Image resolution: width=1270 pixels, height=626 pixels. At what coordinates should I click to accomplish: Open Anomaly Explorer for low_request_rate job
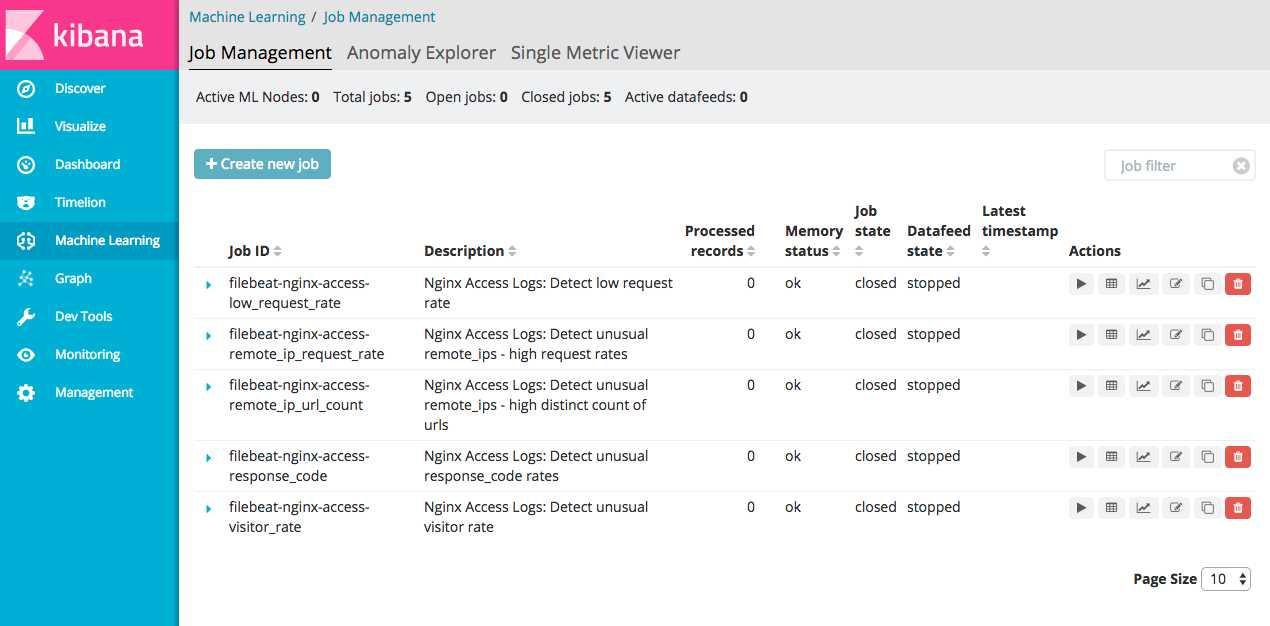[1110, 284]
